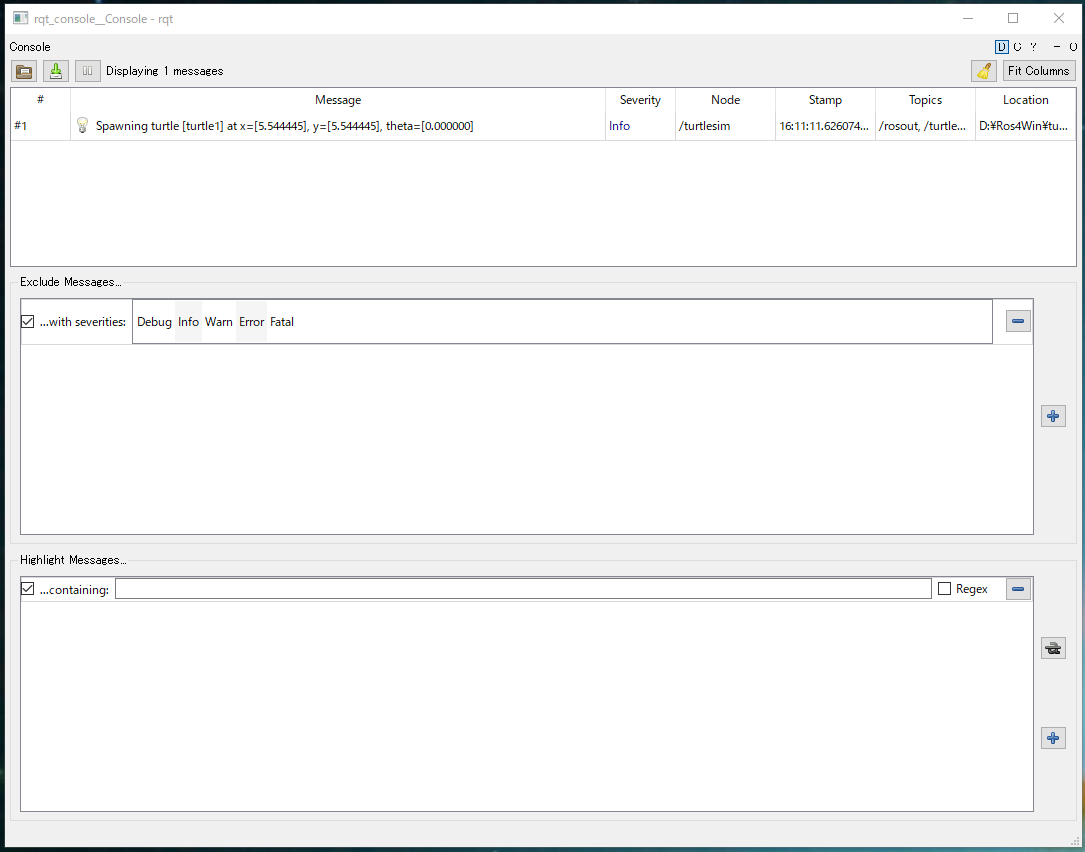Sort by the Stamp column header
The width and height of the screenshot is (1085, 852).
click(826, 100)
